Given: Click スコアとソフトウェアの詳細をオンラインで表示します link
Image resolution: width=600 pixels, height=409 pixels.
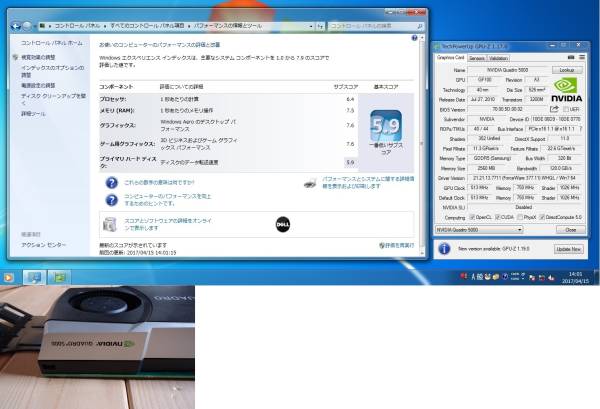Looking at the screenshot, I should (x=168, y=224).
